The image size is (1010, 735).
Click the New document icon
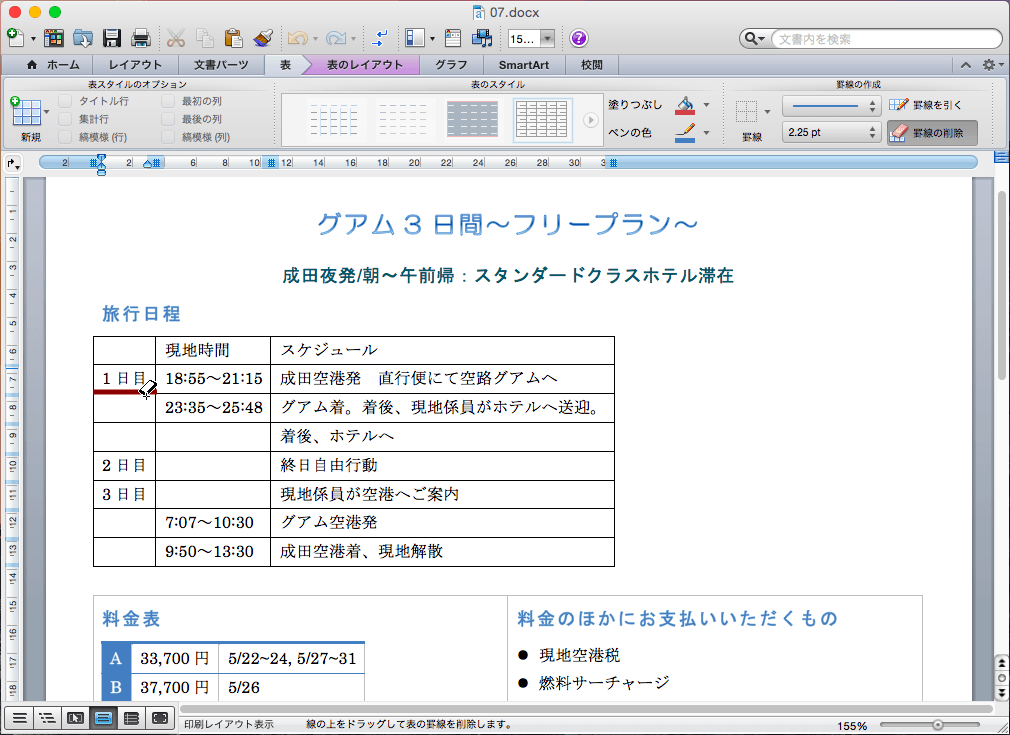(x=17, y=38)
